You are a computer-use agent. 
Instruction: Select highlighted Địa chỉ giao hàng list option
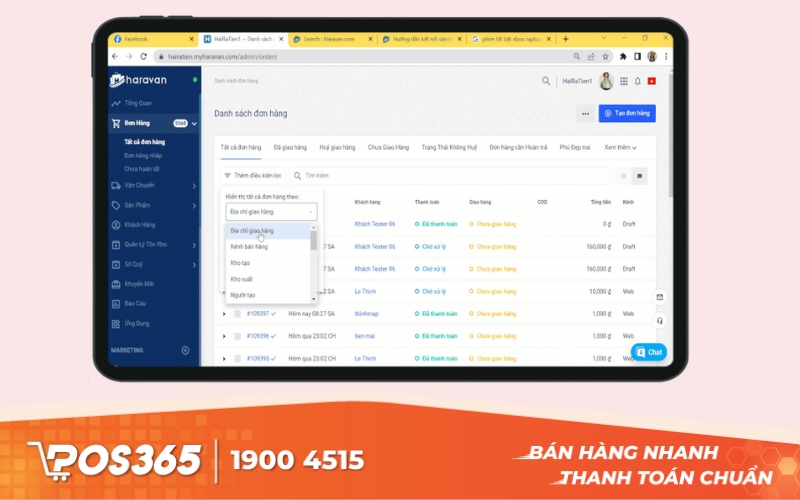click(x=268, y=231)
